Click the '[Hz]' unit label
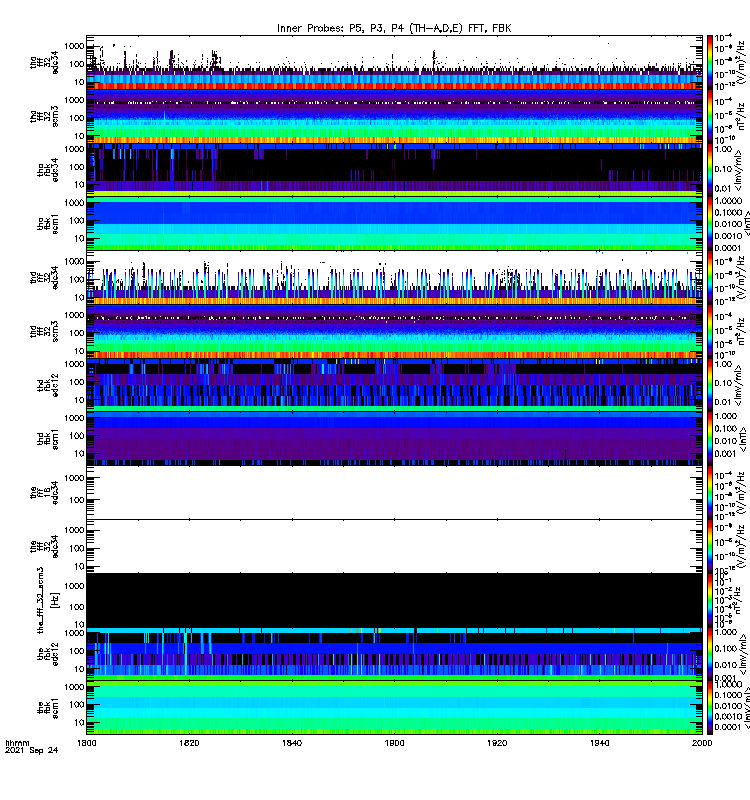Viewport: 750px width, 800px height. [x=55, y=600]
